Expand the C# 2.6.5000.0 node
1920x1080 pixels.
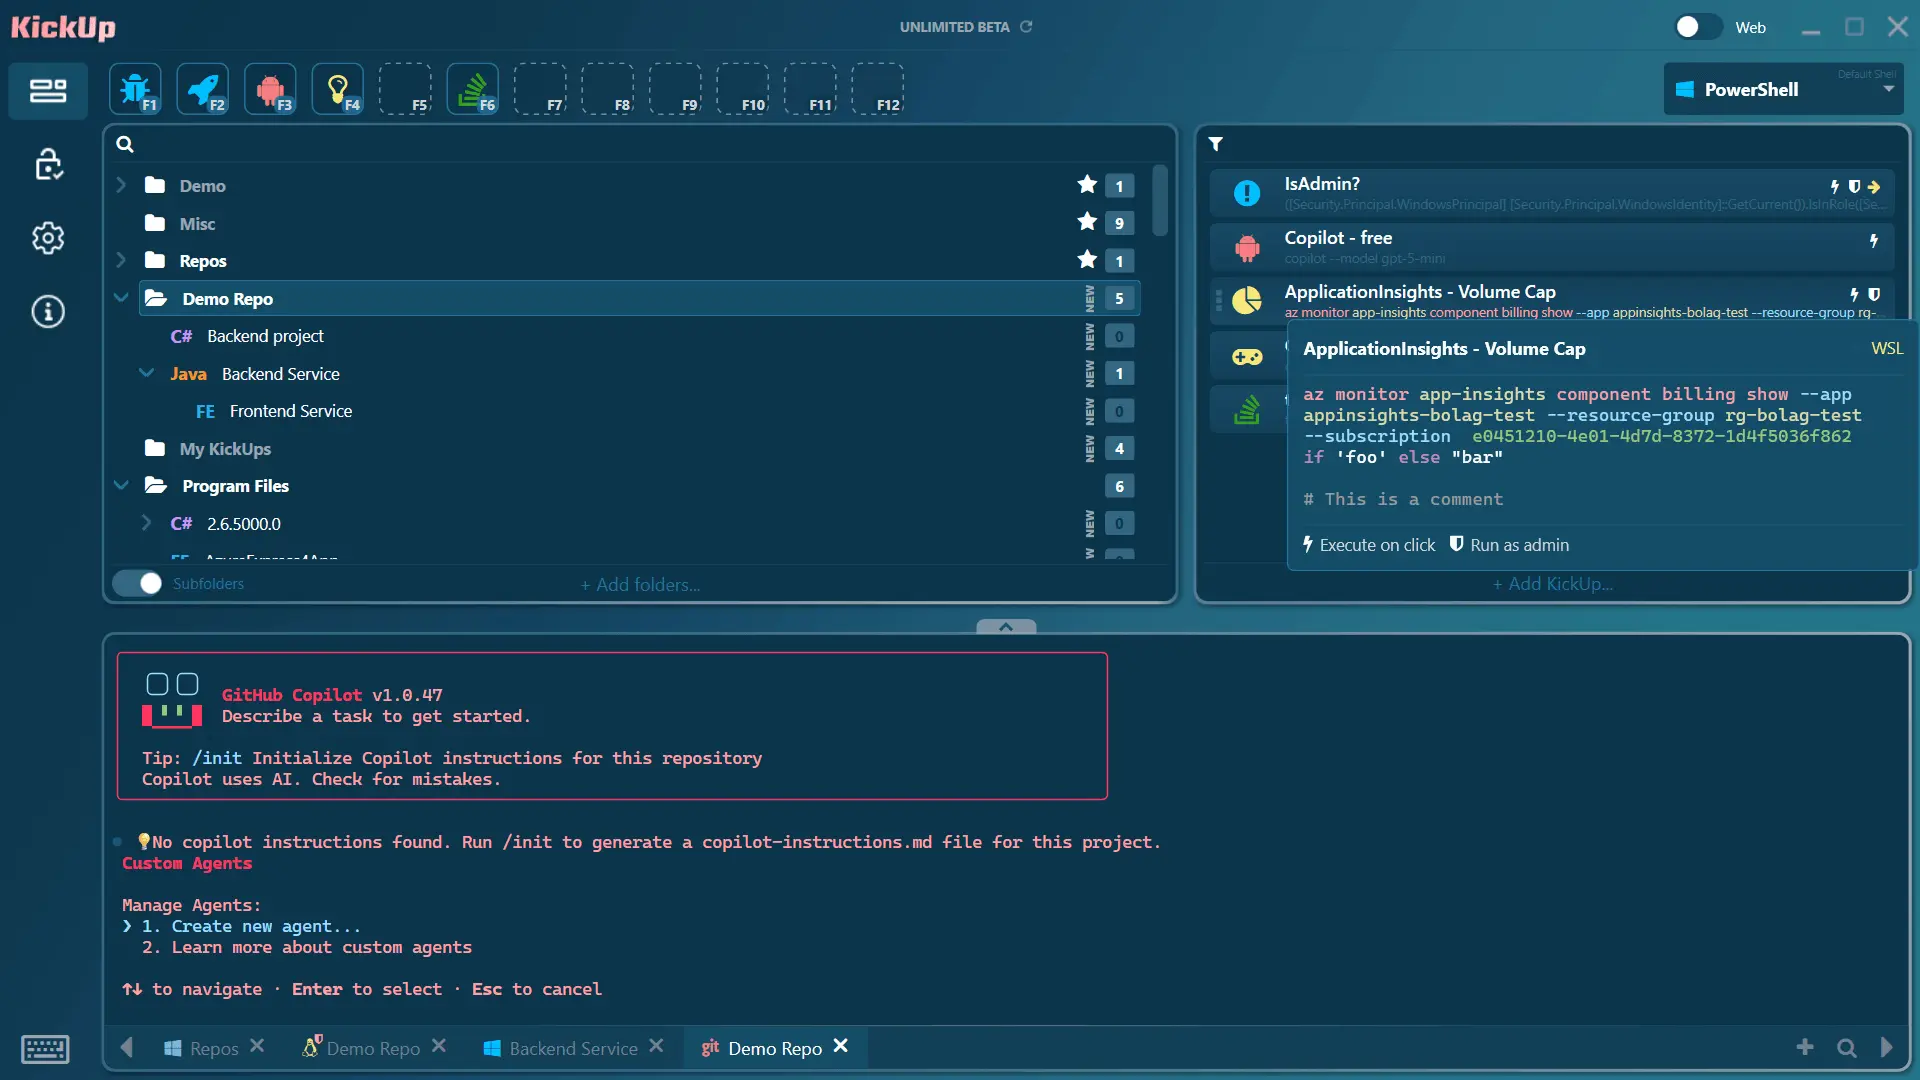[x=147, y=523]
